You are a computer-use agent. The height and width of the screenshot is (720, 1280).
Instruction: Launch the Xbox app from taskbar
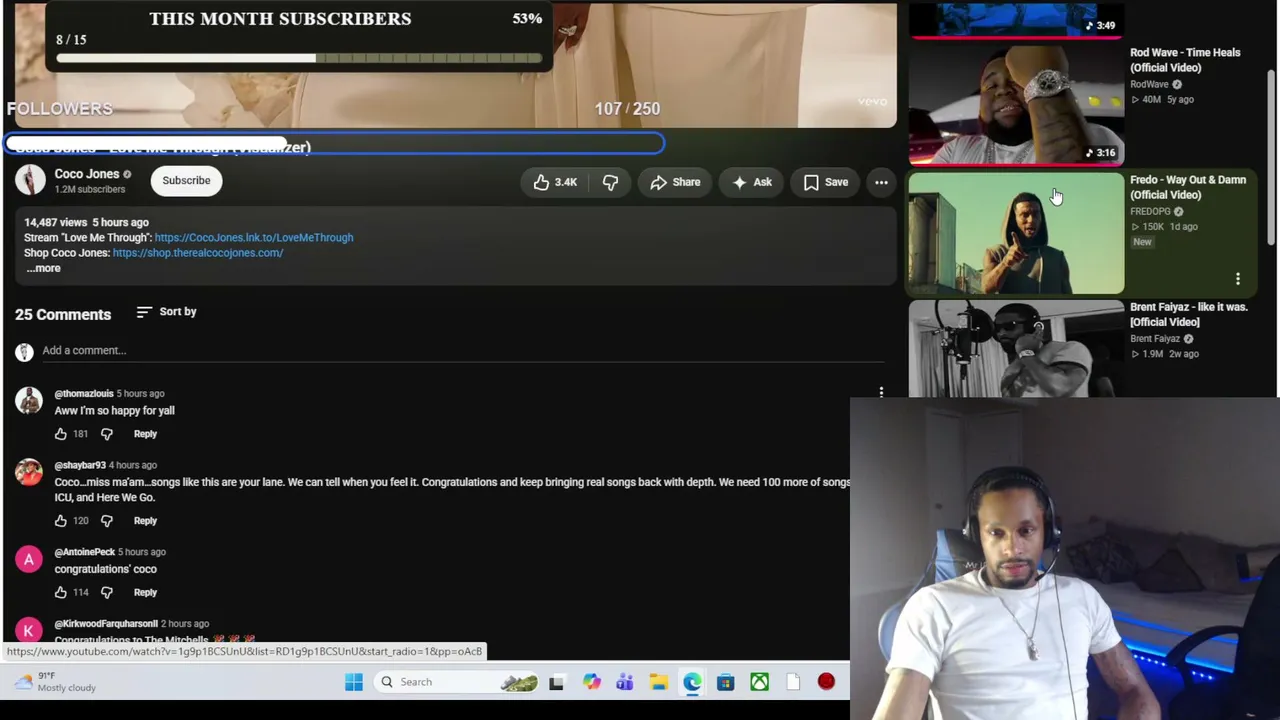point(760,682)
